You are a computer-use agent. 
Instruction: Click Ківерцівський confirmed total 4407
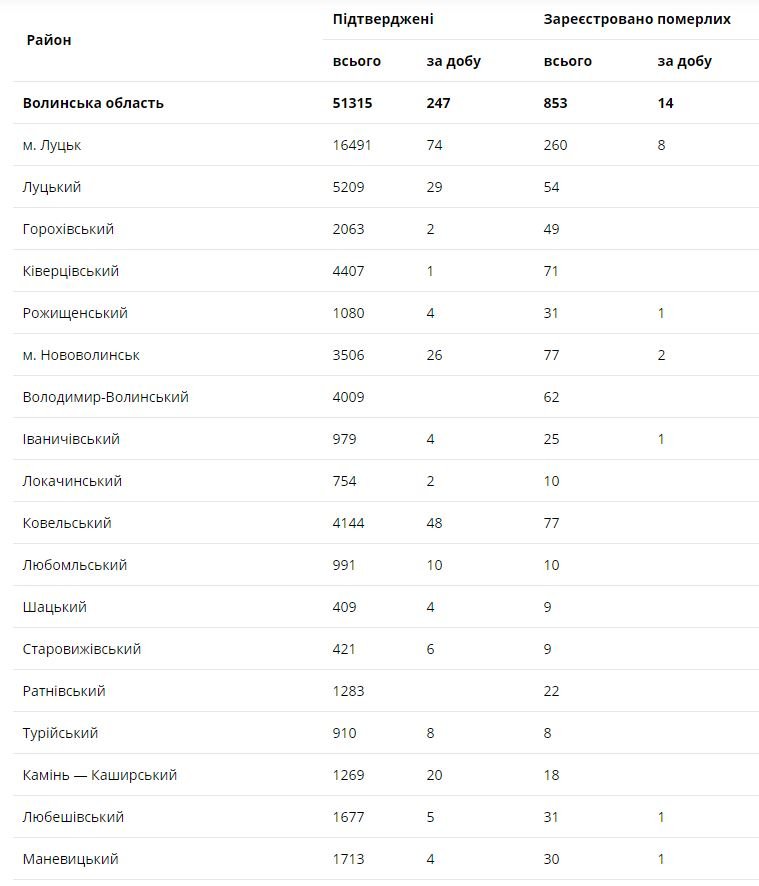click(x=349, y=271)
